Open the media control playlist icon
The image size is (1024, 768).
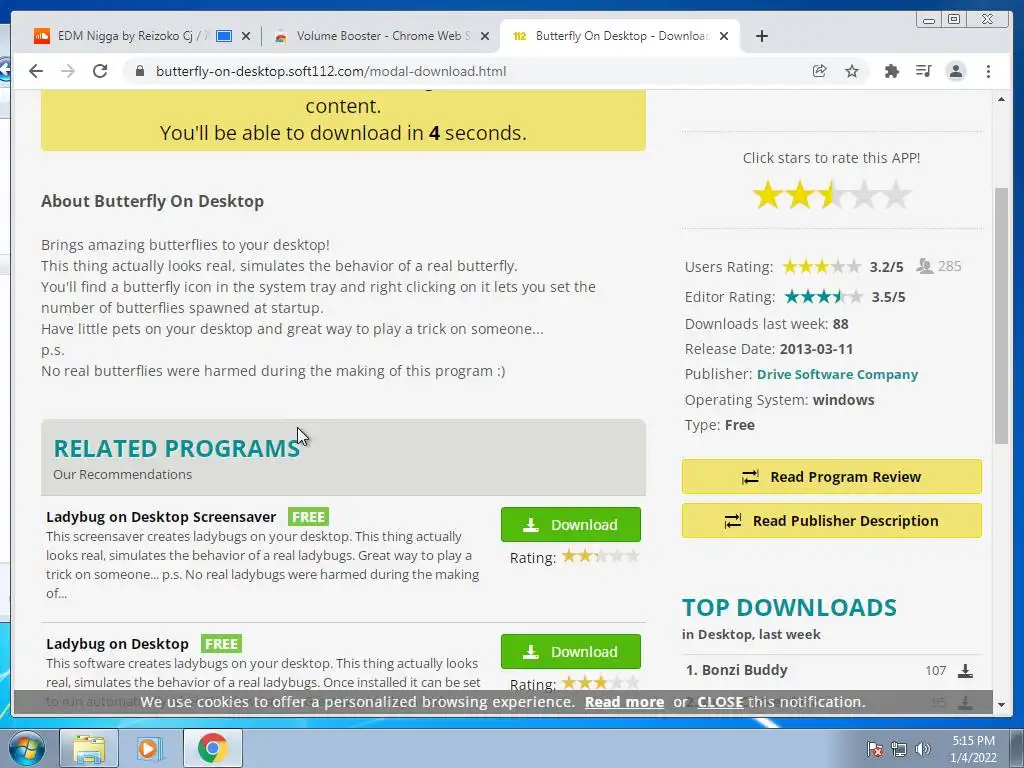pyautogui.click(x=923, y=71)
